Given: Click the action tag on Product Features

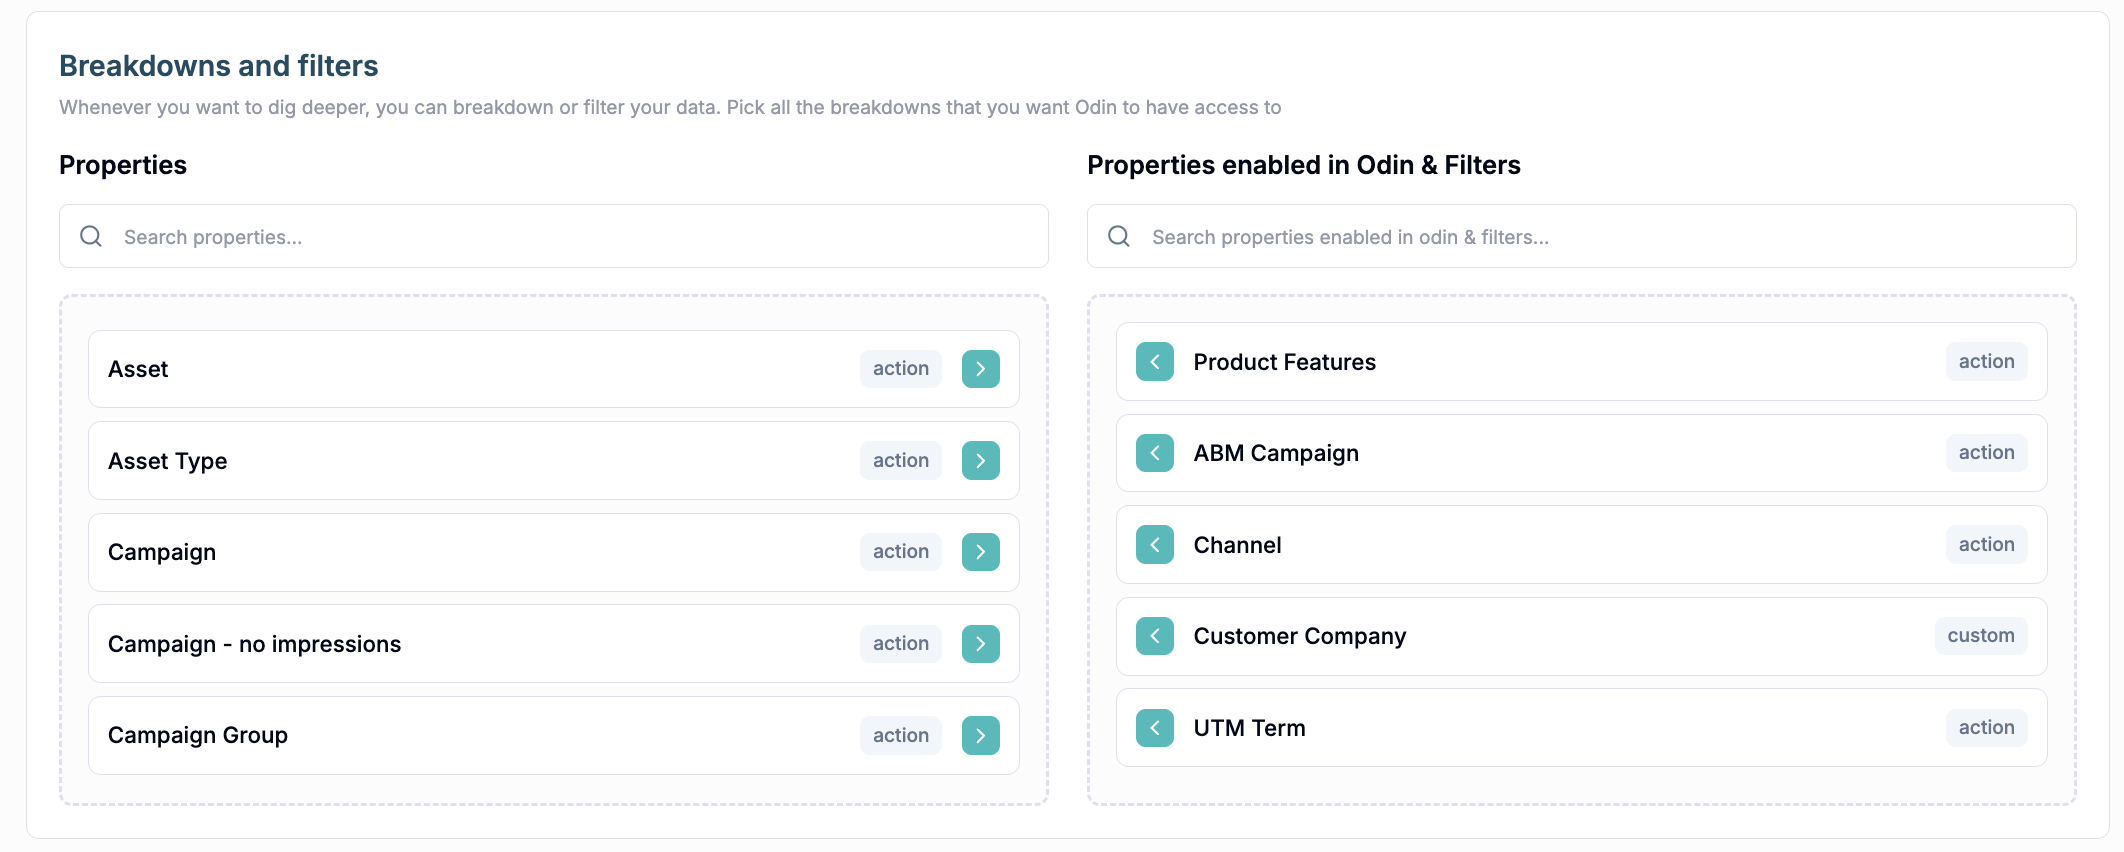Looking at the screenshot, I should [1986, 362].
